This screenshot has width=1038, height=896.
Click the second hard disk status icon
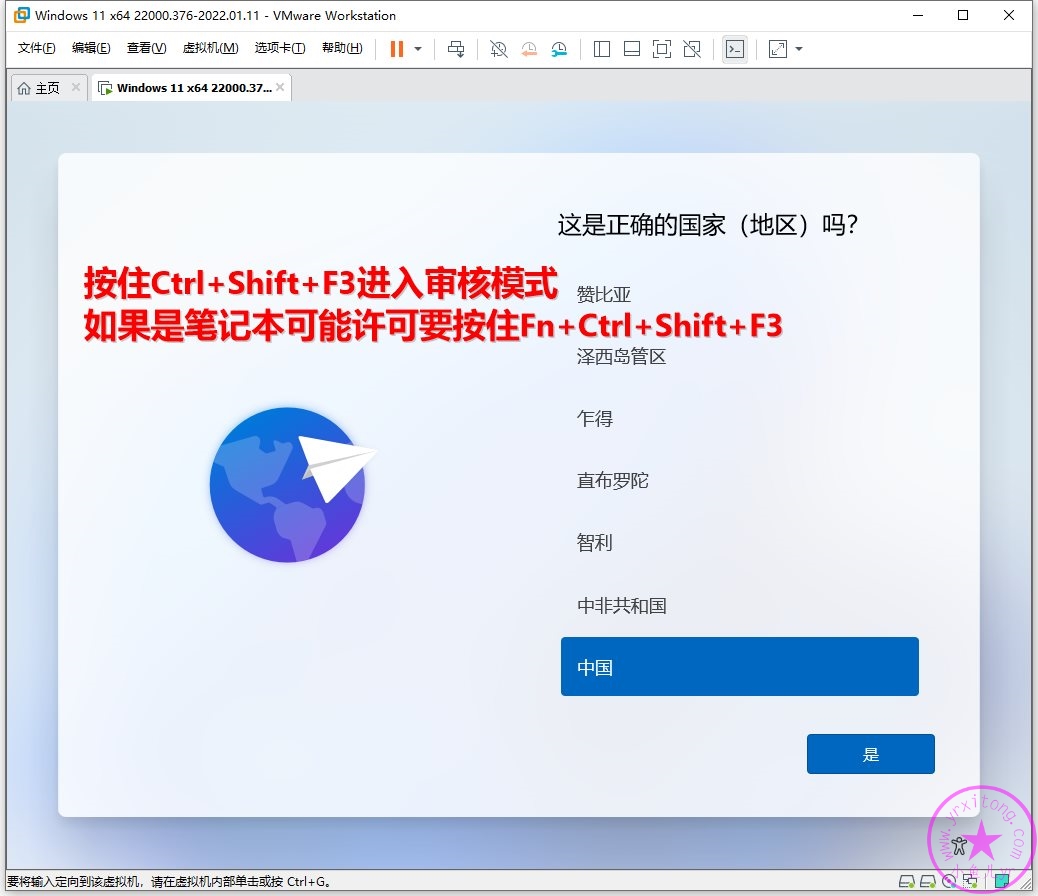928,881
